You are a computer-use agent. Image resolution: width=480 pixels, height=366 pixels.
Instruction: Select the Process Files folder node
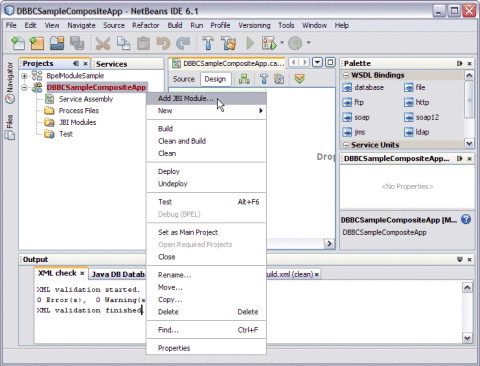(x=79, y=111)
